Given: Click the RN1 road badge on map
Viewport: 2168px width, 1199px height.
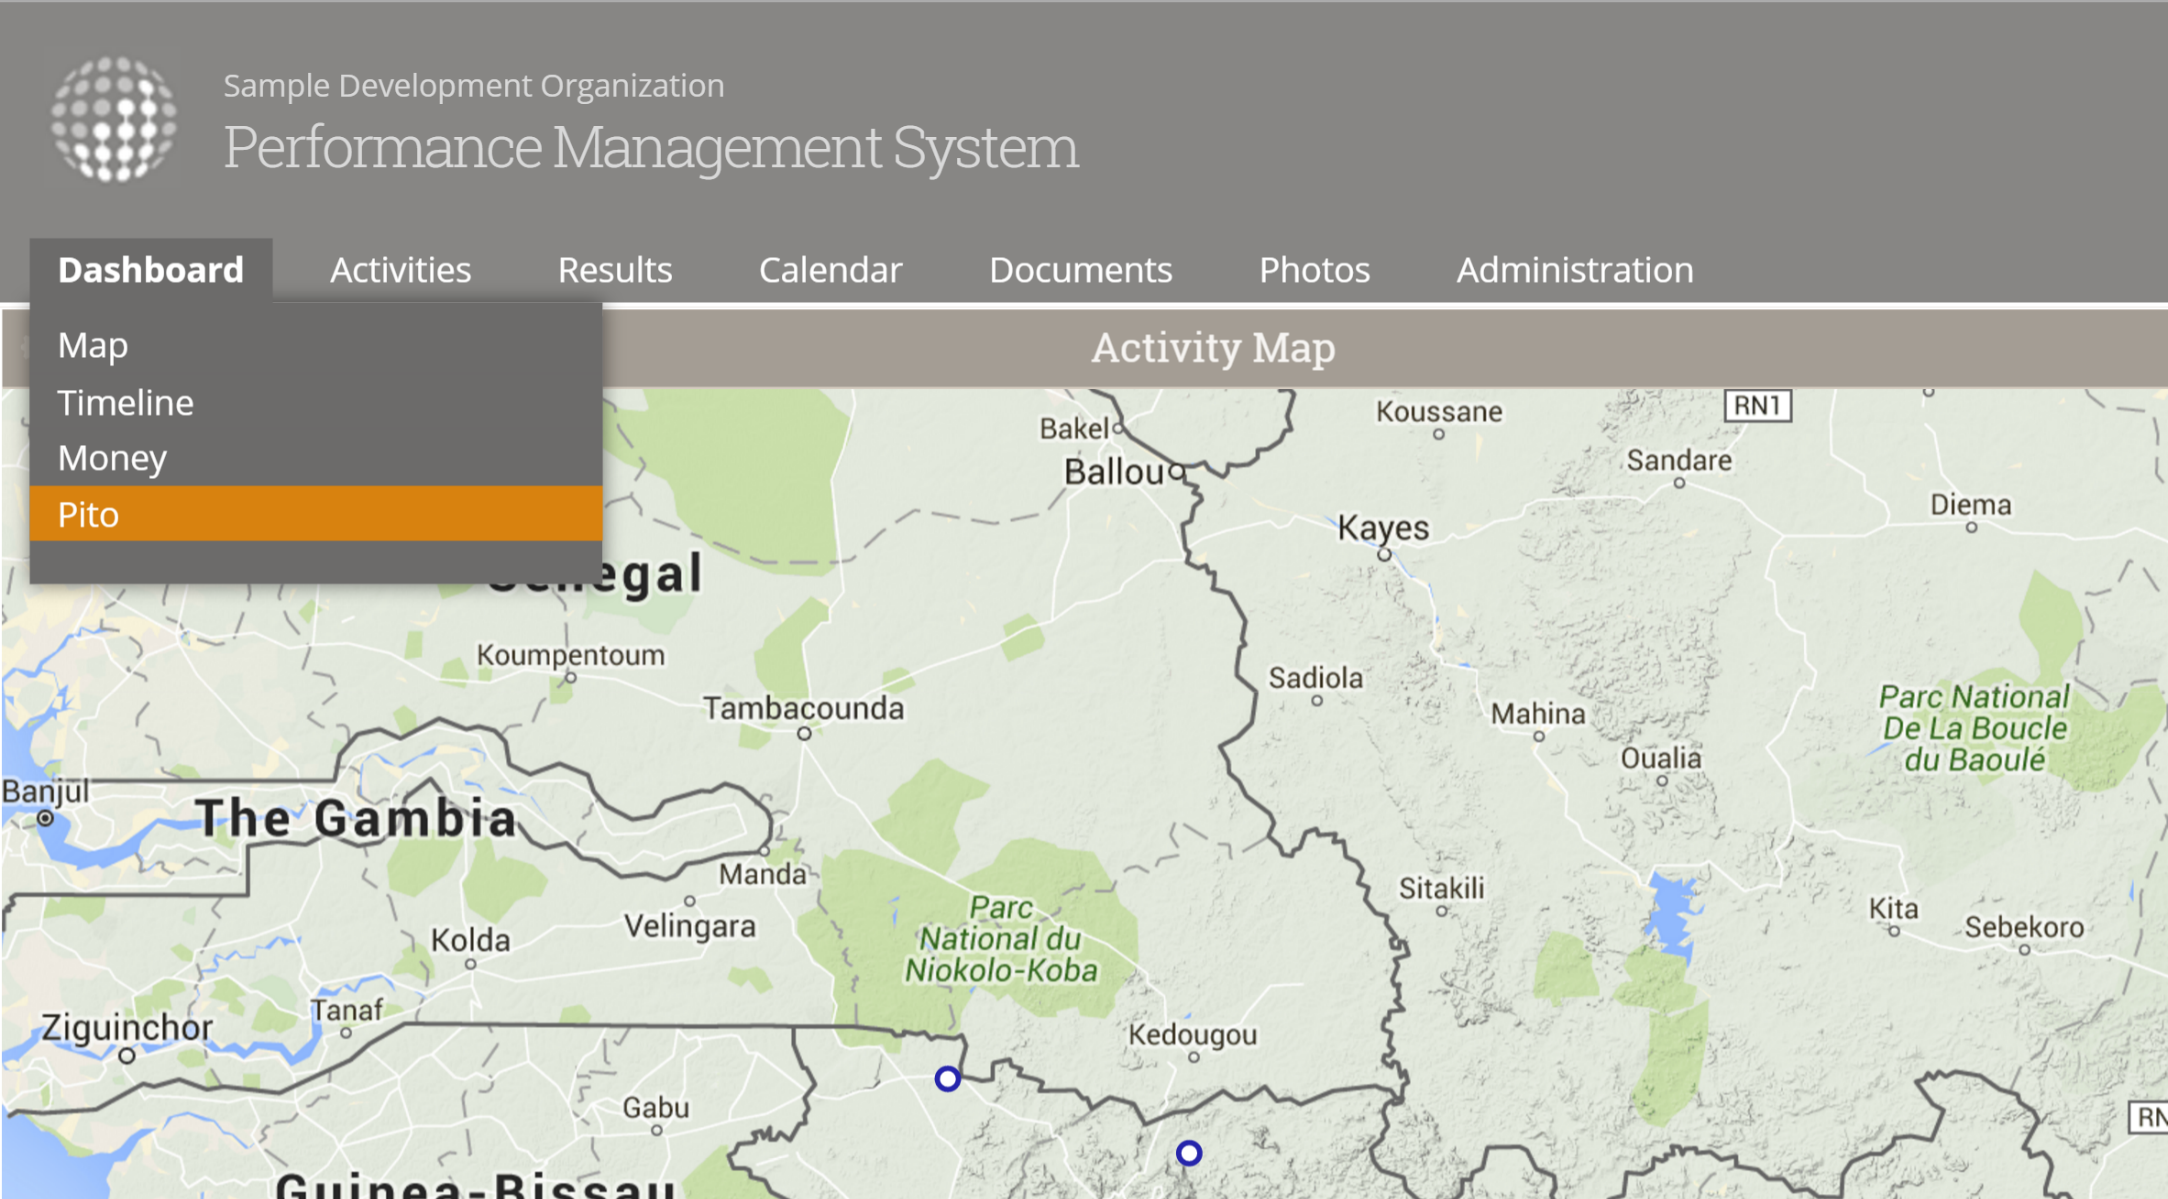Looking at the screenshot, I should coord(1757,406).
